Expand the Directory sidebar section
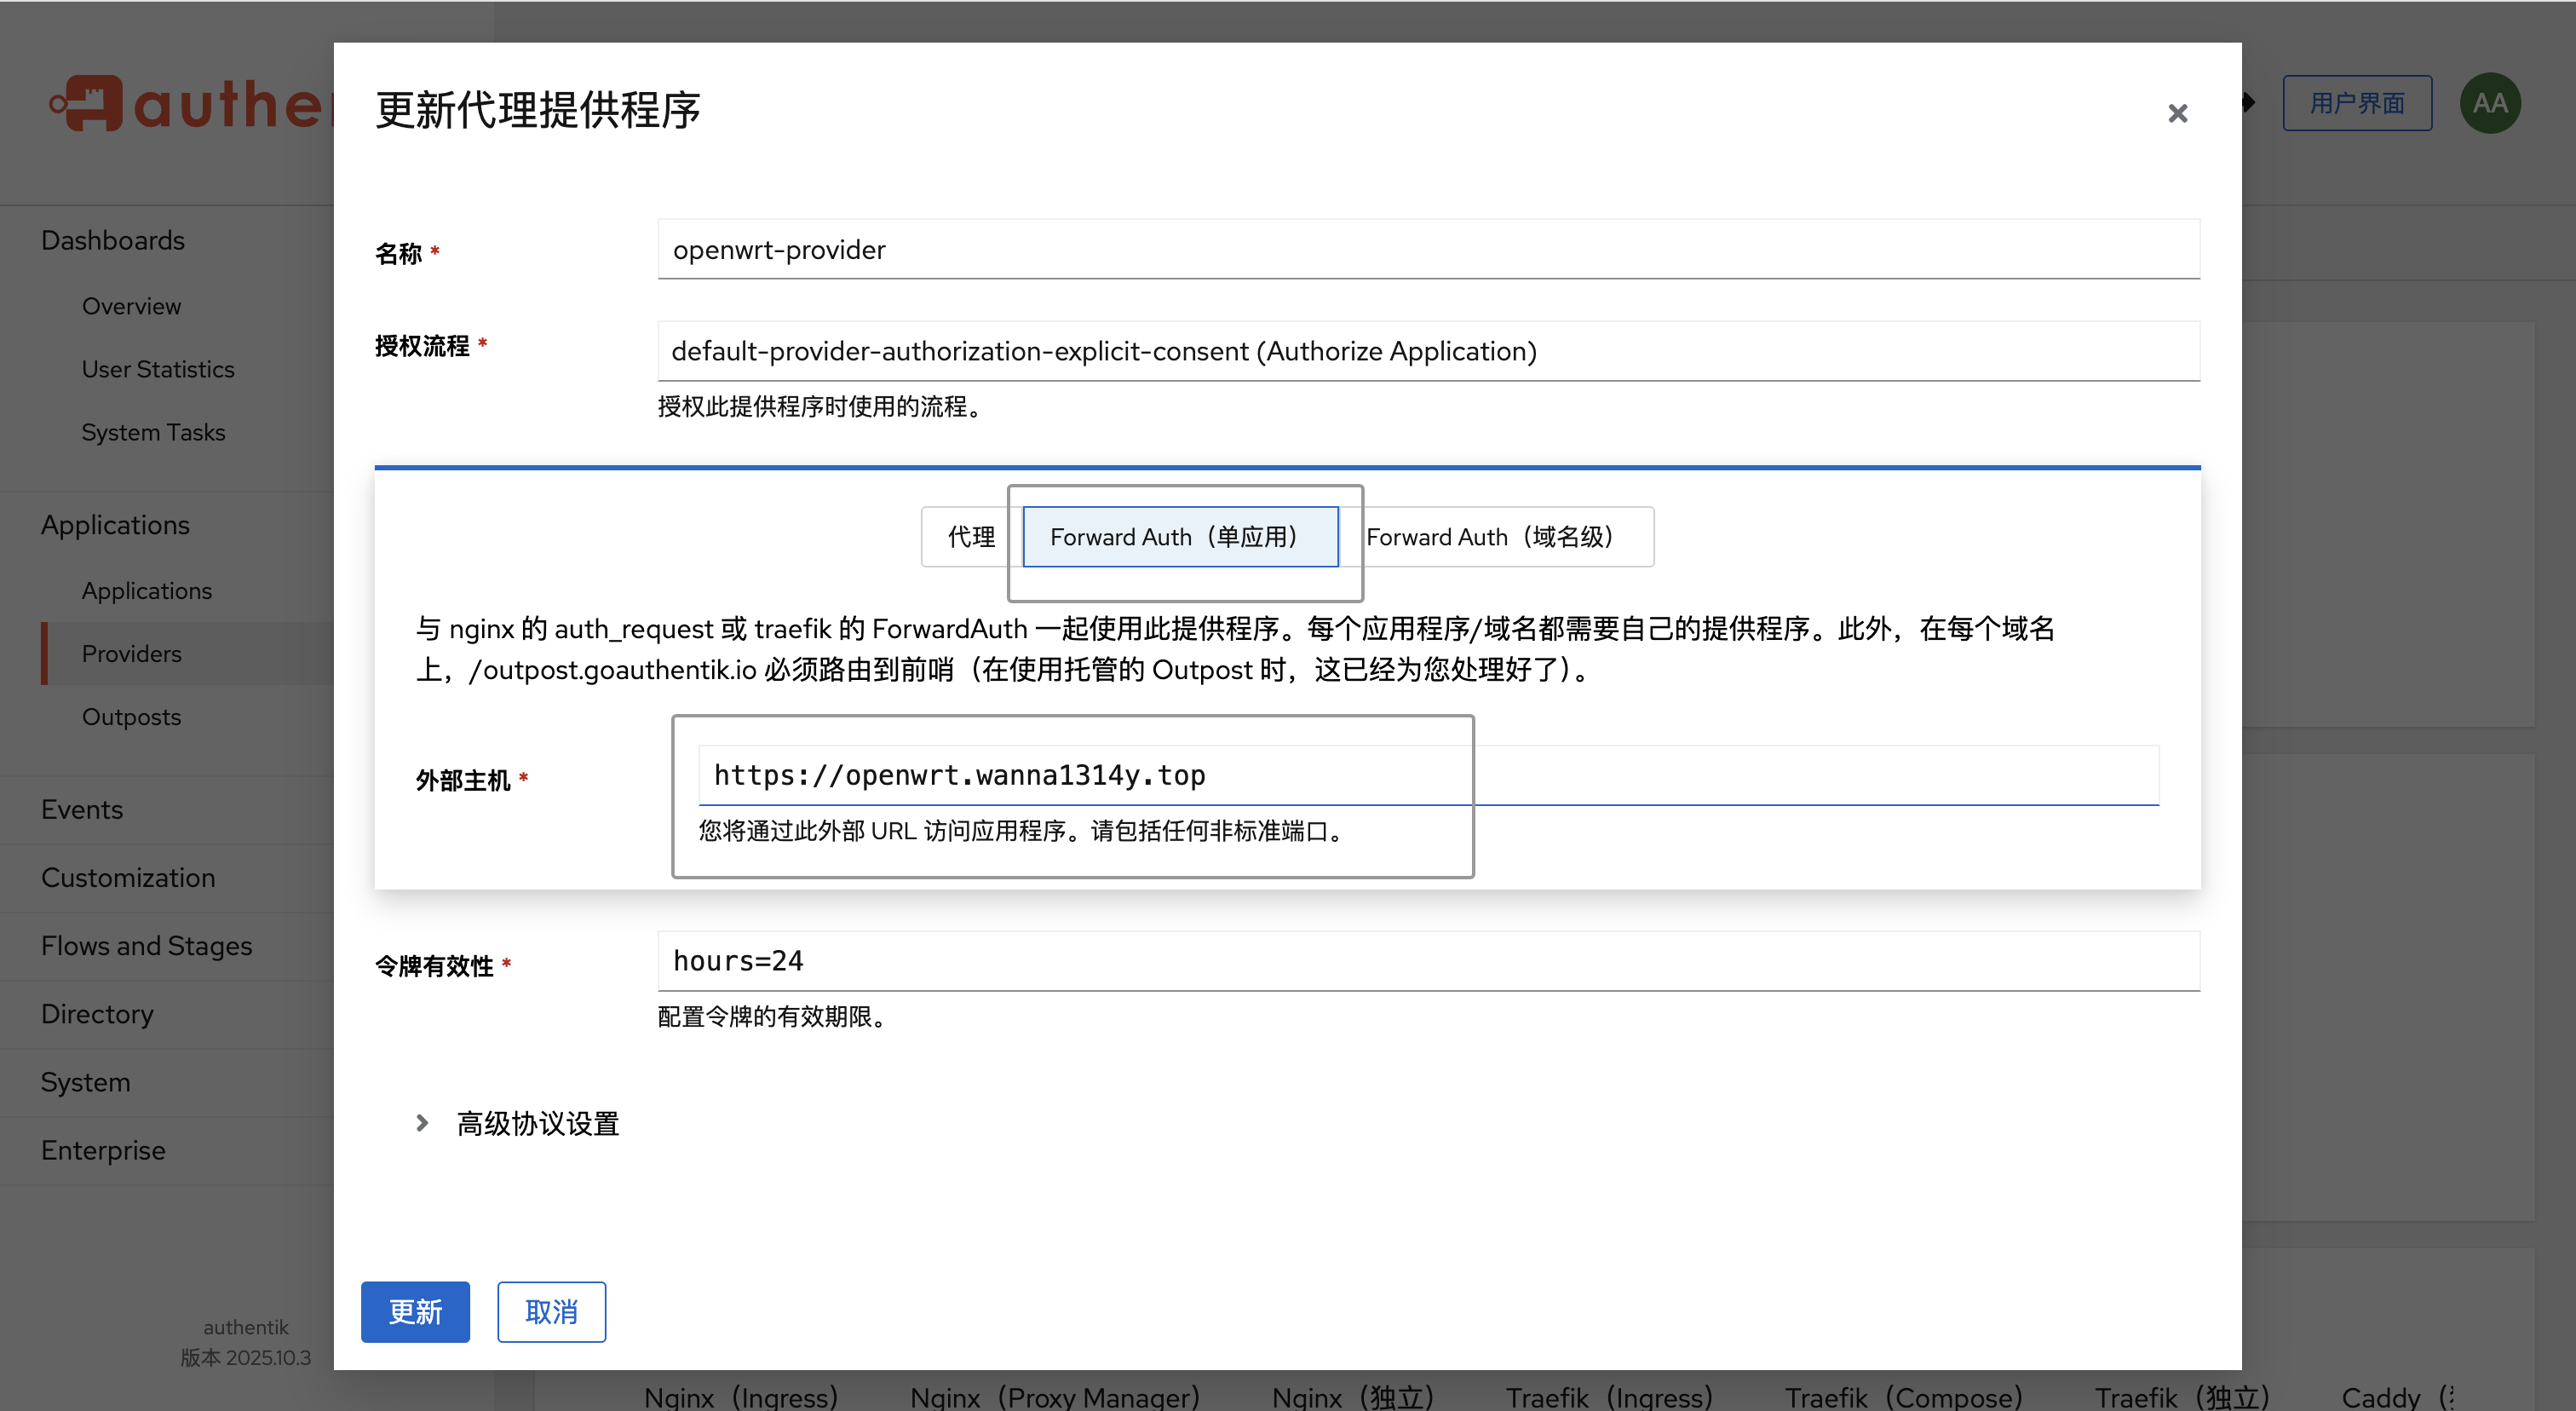 (97, 1014)
